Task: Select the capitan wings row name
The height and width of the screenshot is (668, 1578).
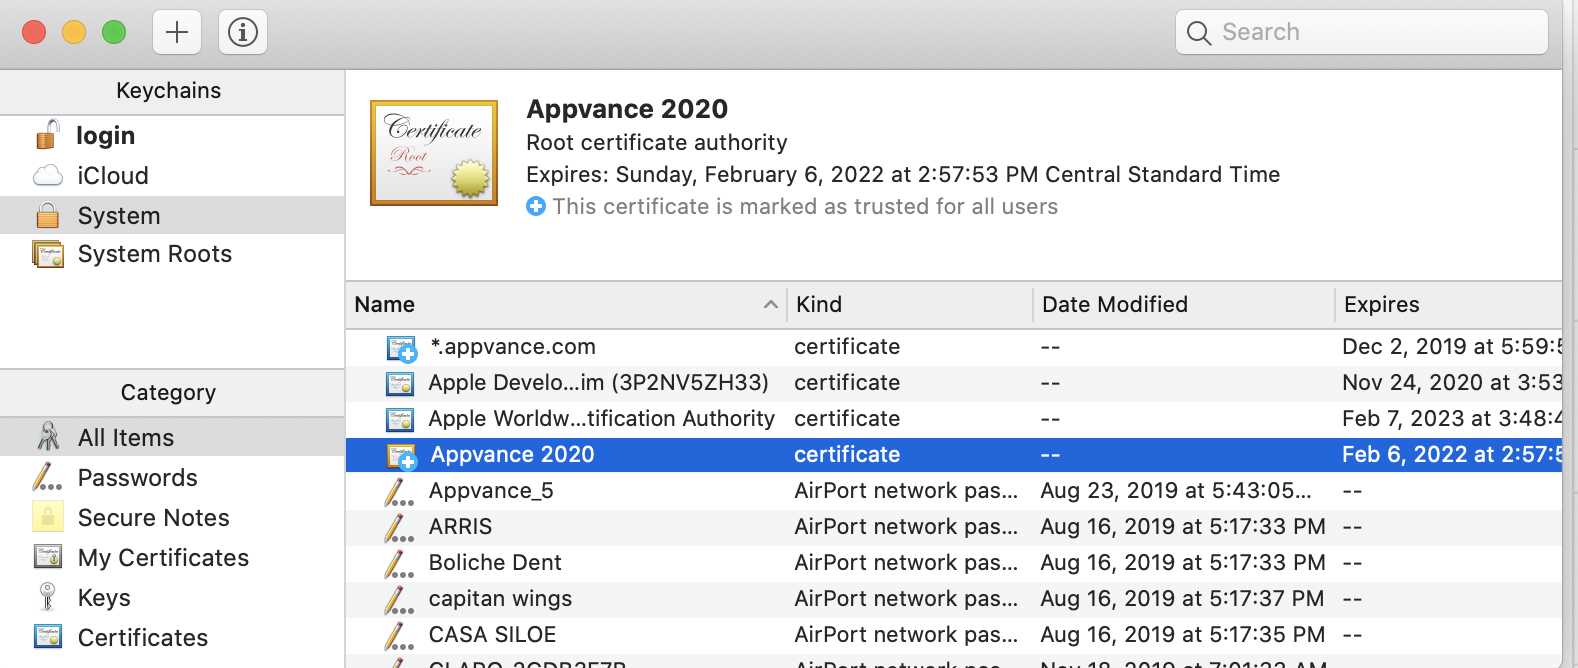Action: click(x=500, y=599)
